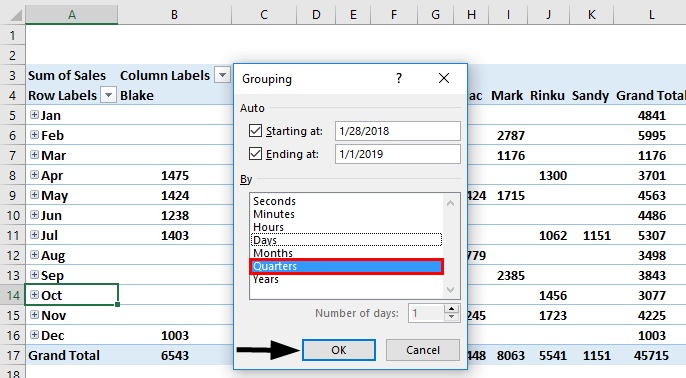Click the 1475 value in Apr row
The height and width of the screenshot is (378, 686).
(x=175, y=175)
